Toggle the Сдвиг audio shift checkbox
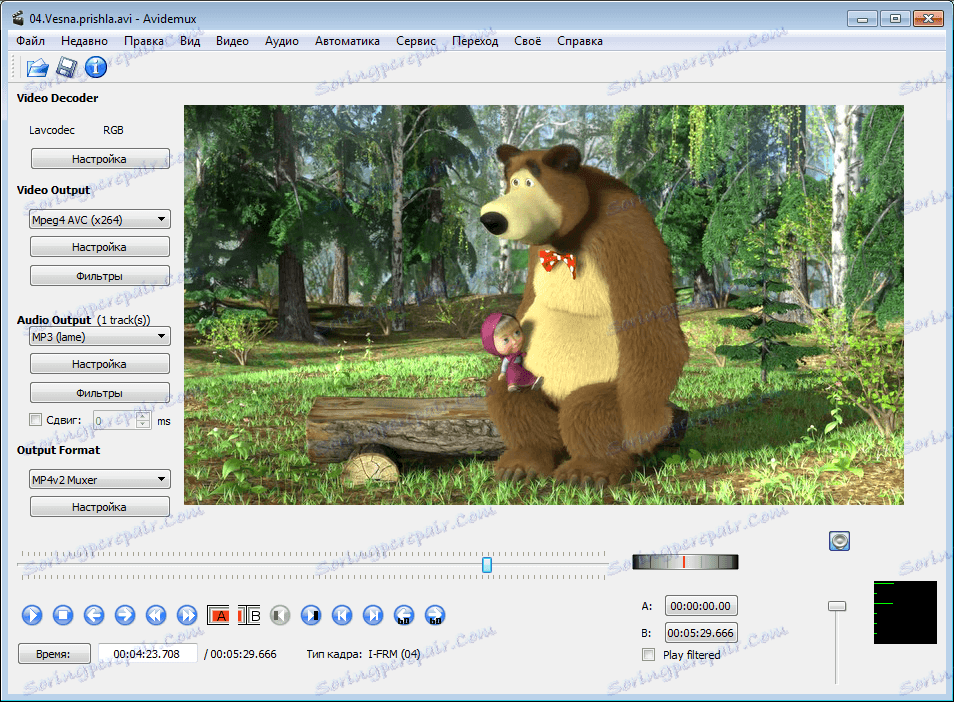 tap(36, 420)
